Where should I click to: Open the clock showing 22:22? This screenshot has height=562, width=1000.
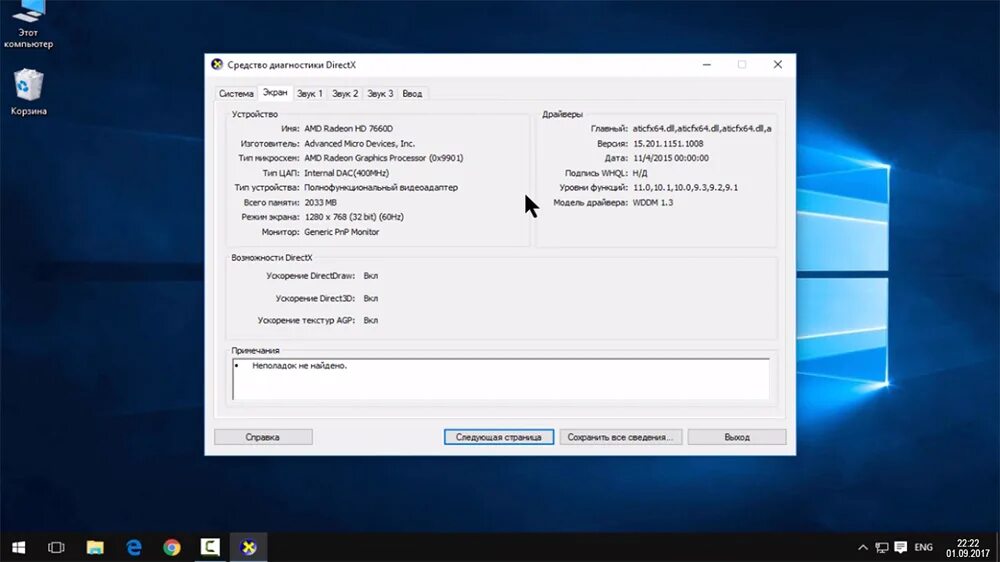point(967,548)
